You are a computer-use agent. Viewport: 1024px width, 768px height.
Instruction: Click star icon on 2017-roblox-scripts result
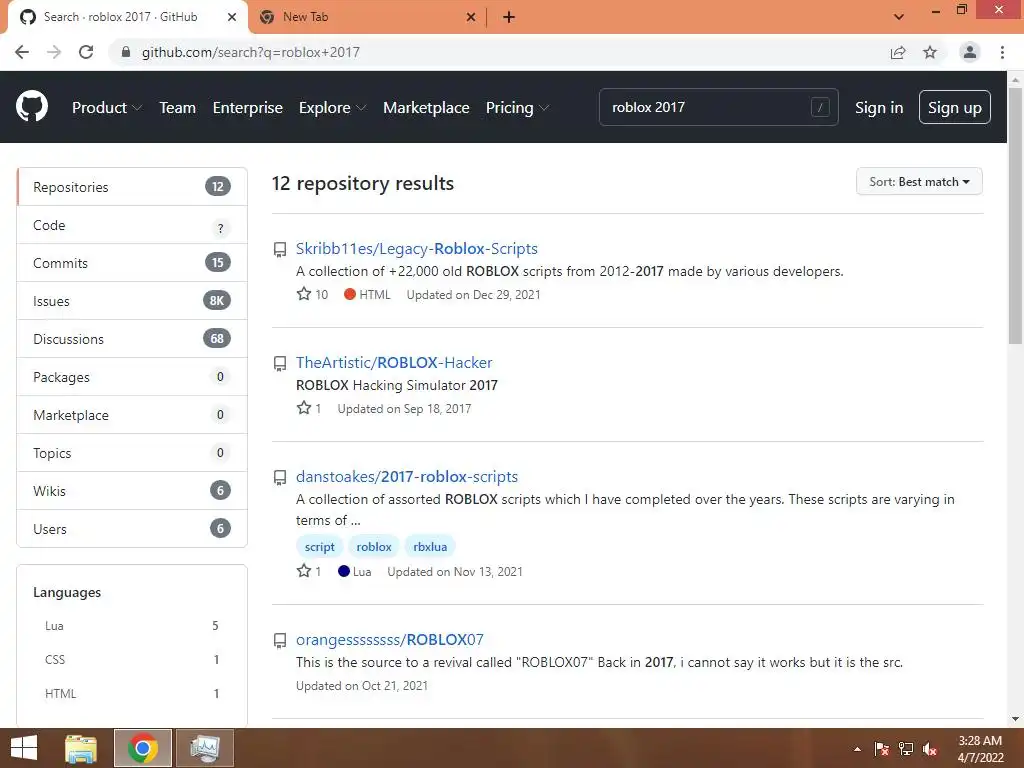(x=304, y=571)
